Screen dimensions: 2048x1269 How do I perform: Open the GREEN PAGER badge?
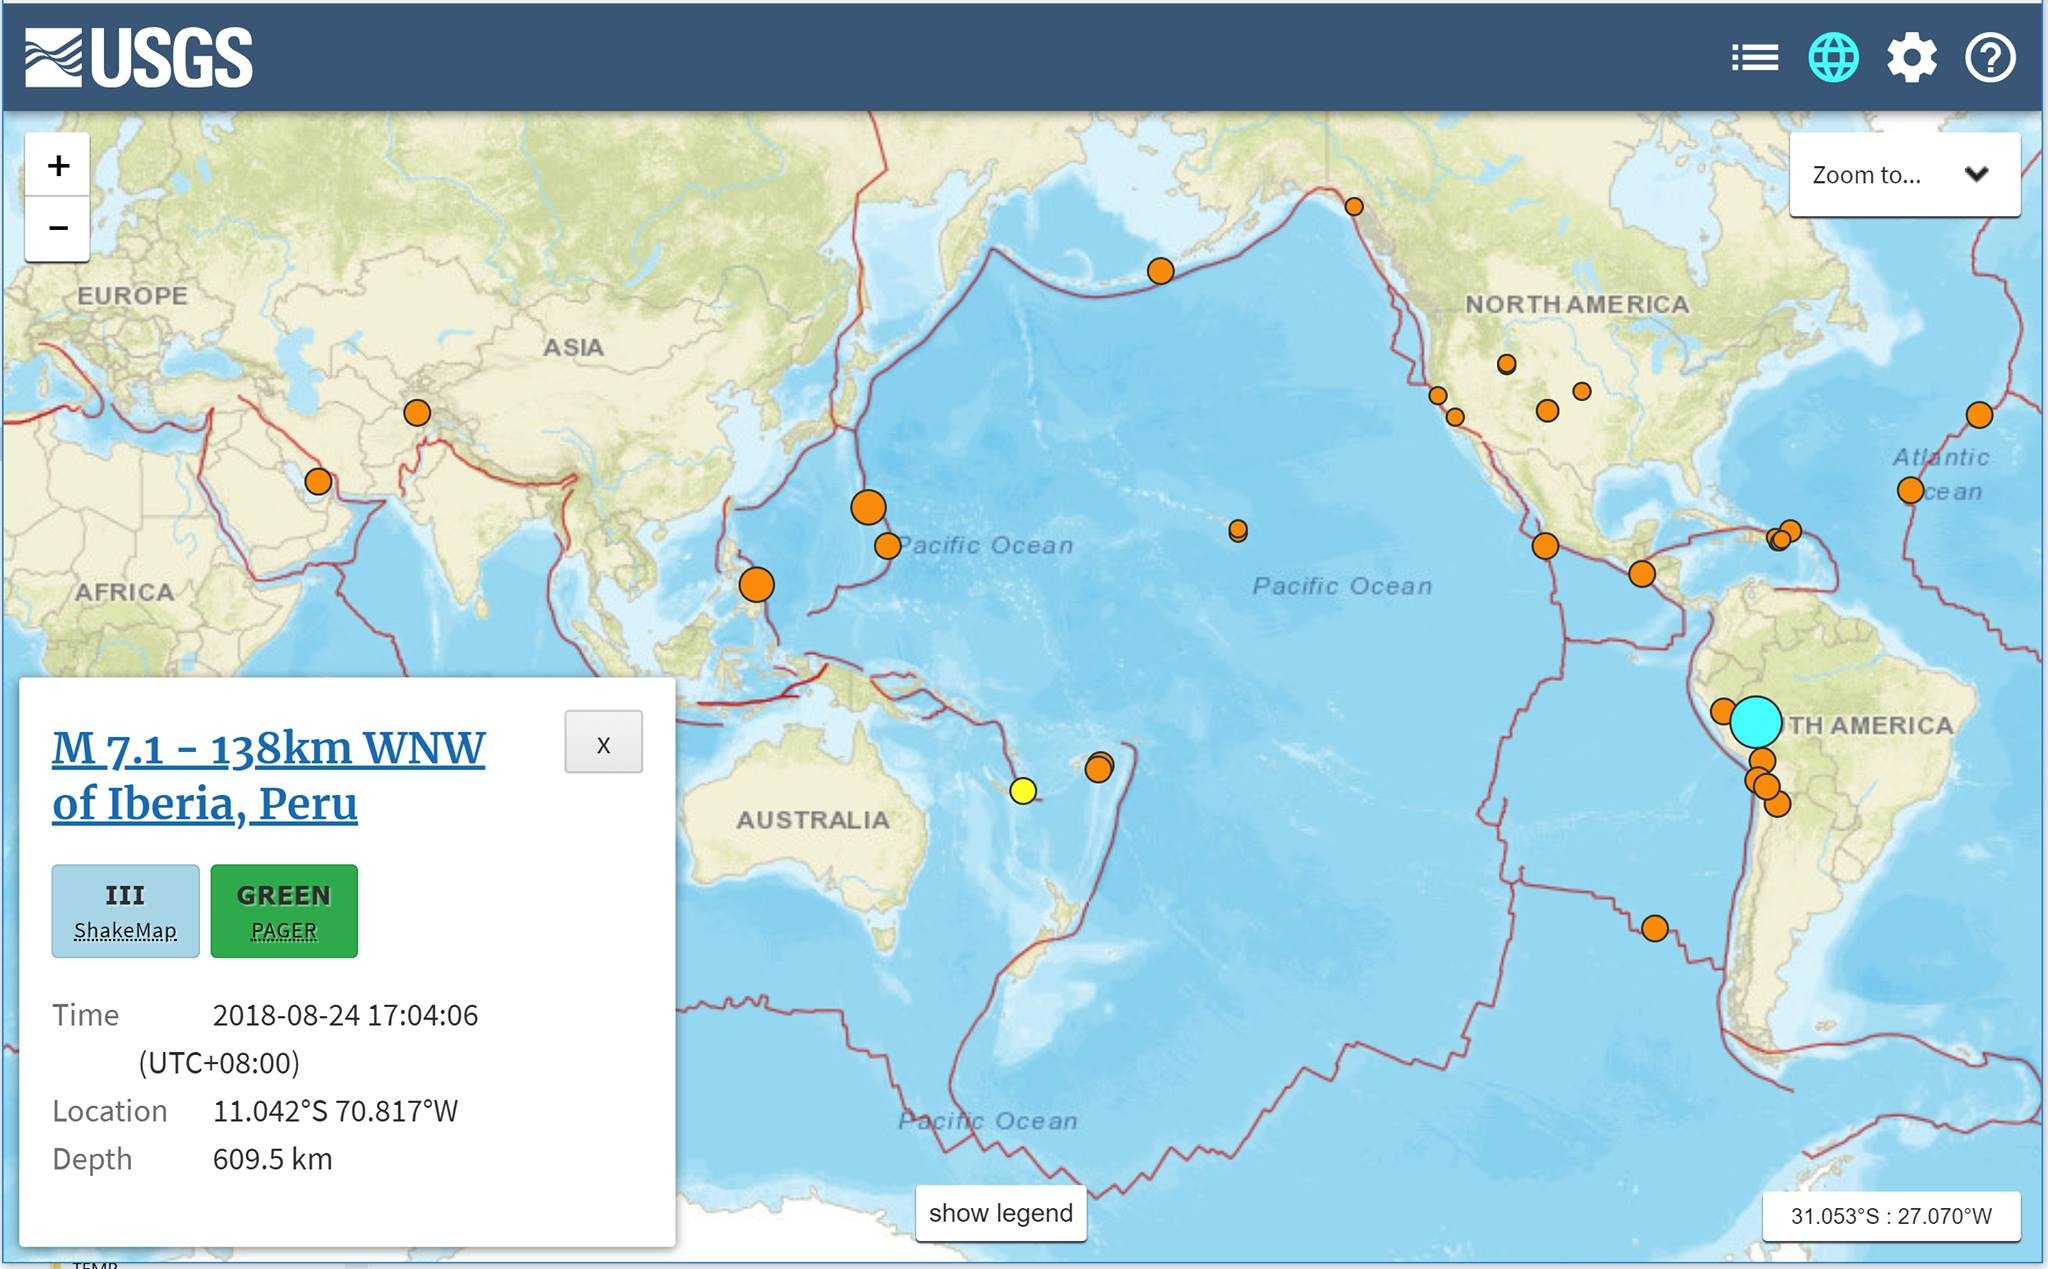click(x=284, y=911)
